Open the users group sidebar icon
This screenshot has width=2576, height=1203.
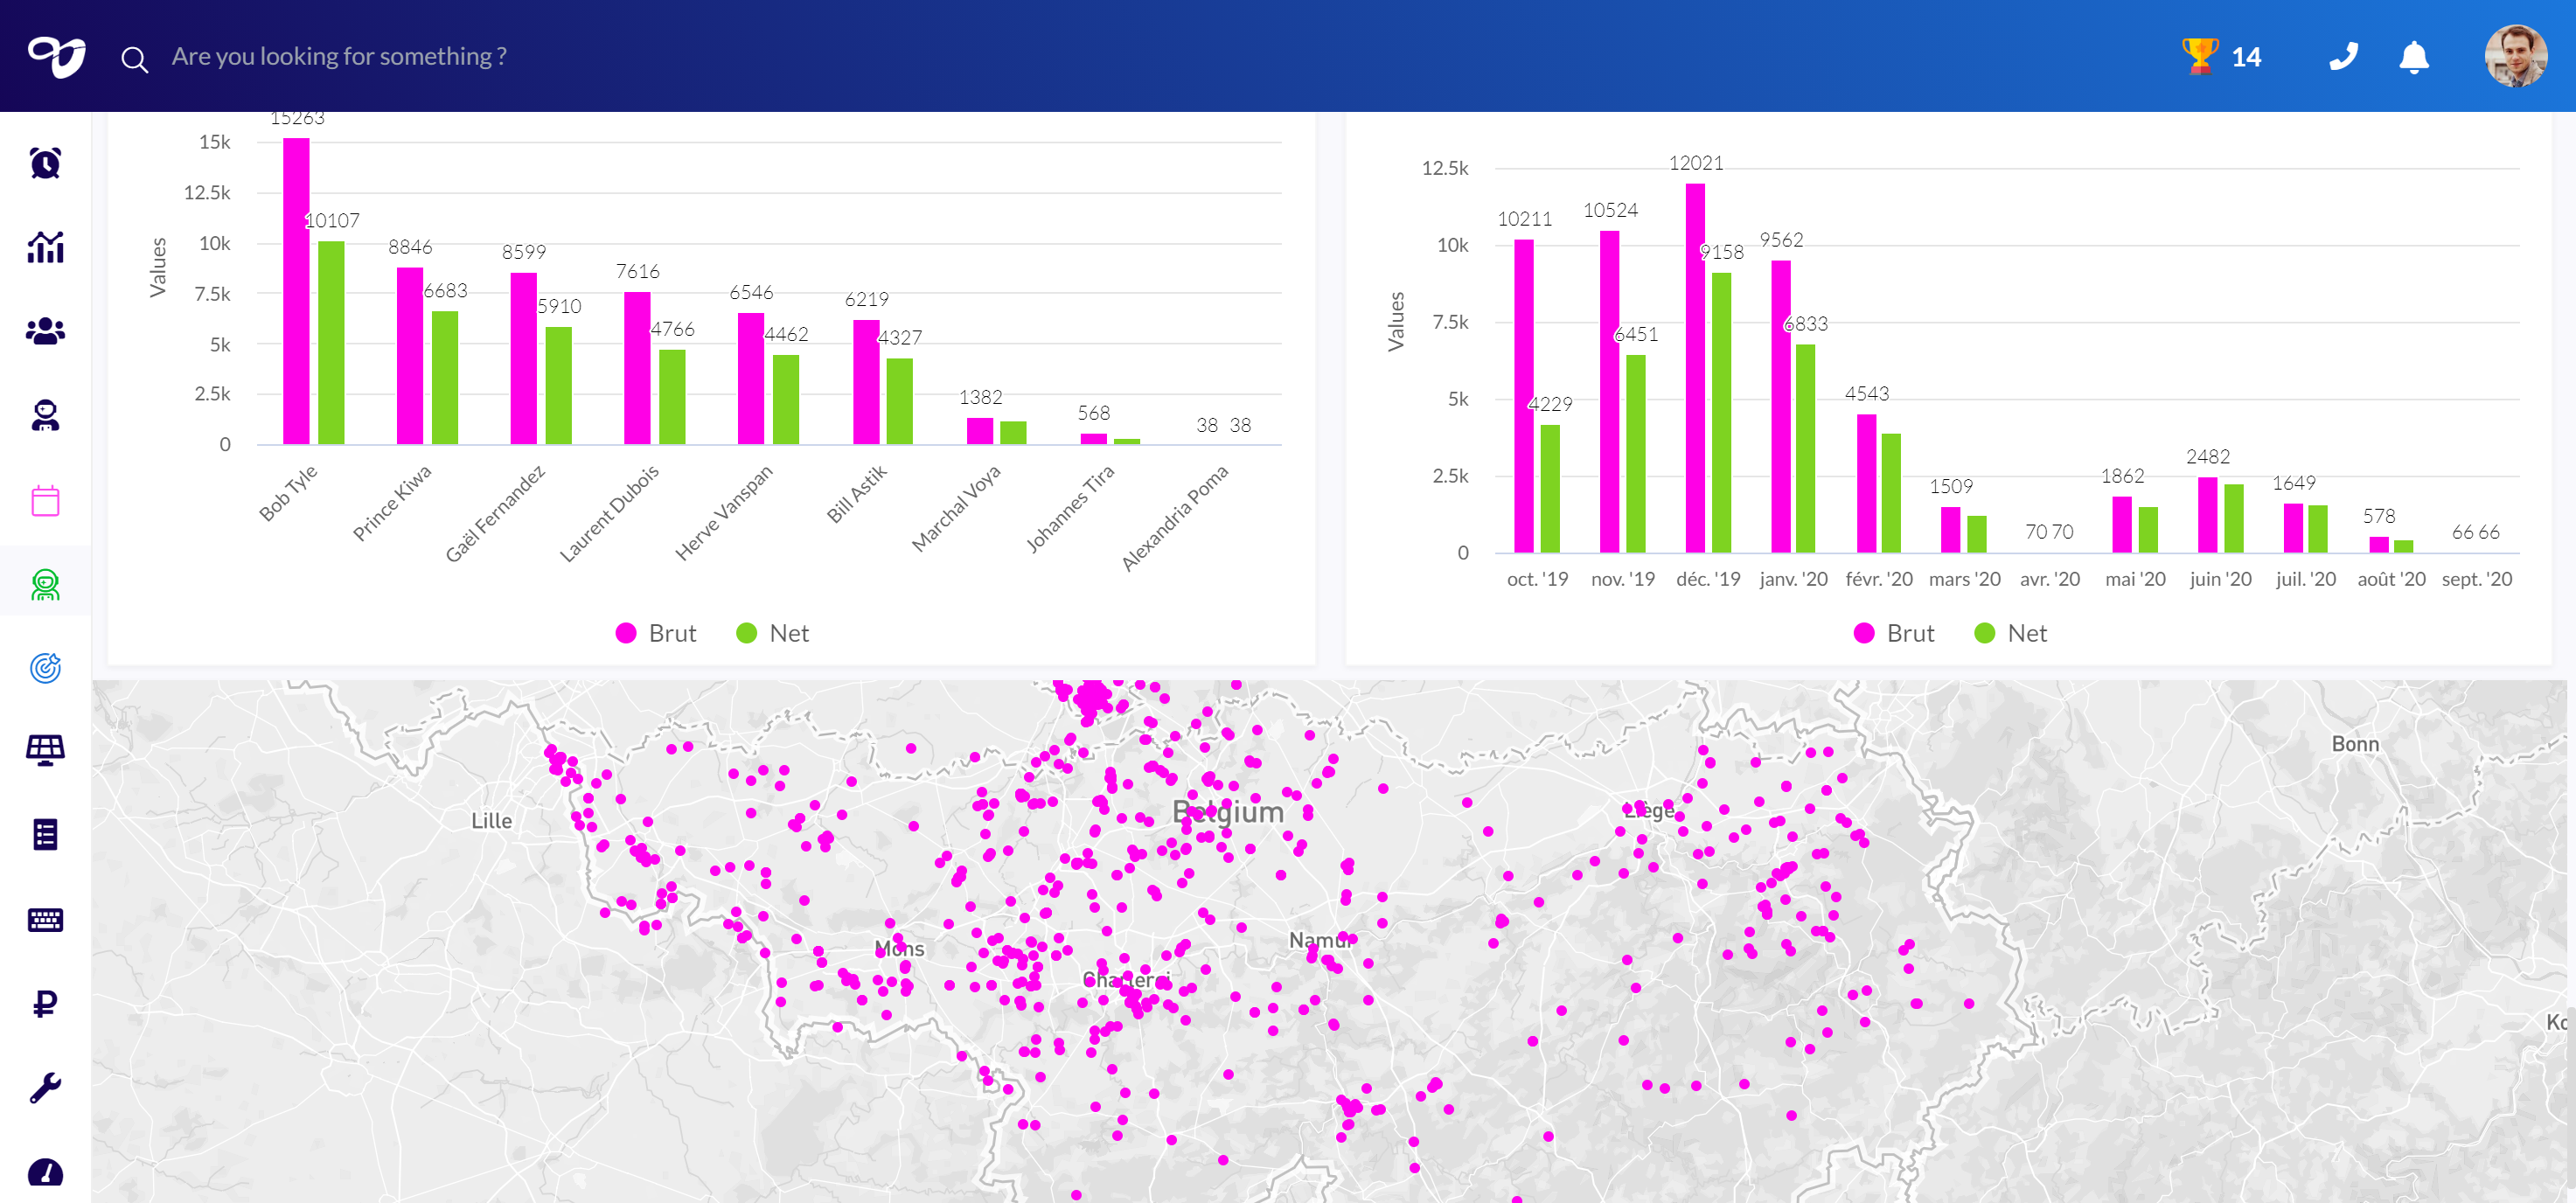pyautogui.click(x=45, y=331)
